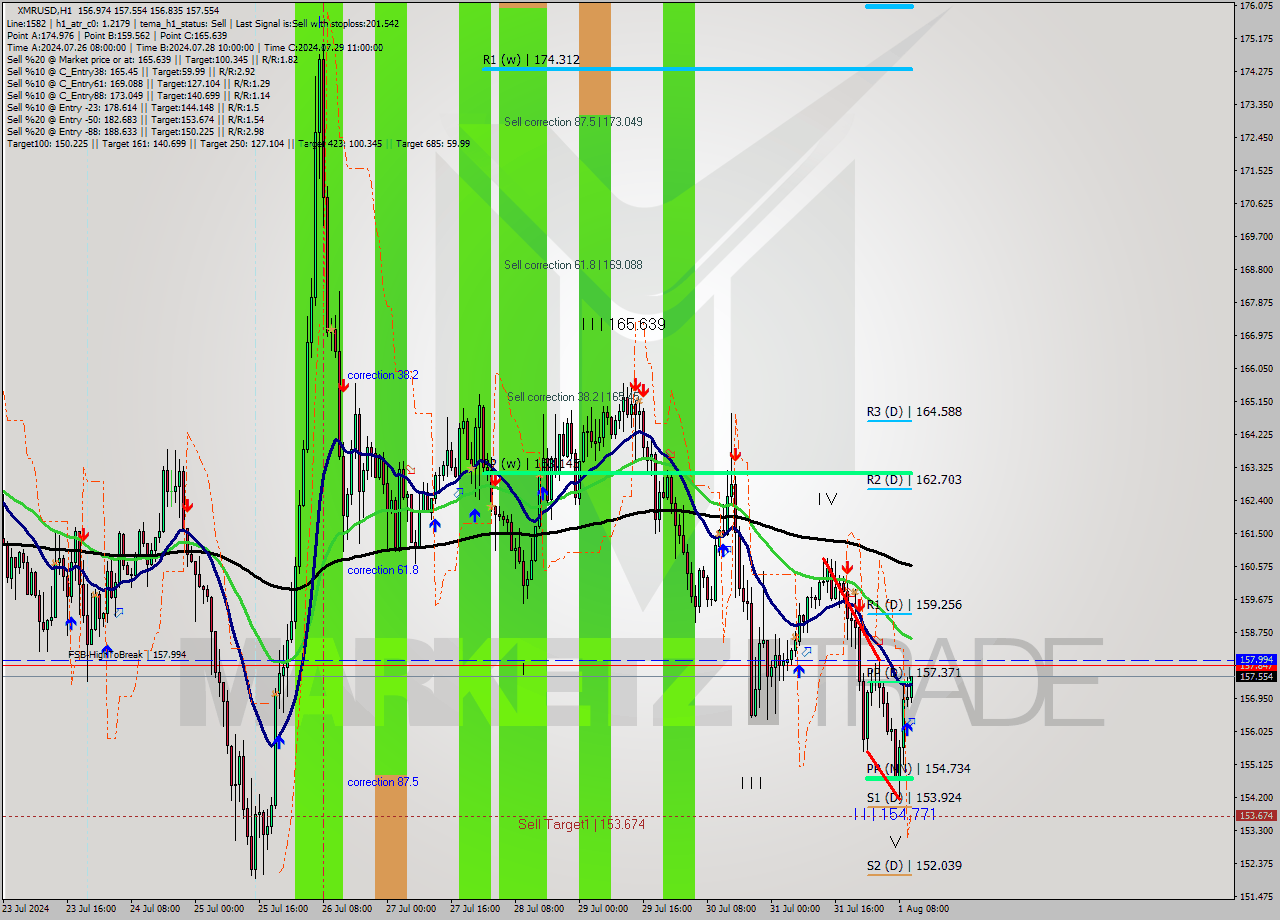This screenshot has height=920, width=1280.
Task: Click the blue 'correction 87.5' label
Action: (383, 782)
